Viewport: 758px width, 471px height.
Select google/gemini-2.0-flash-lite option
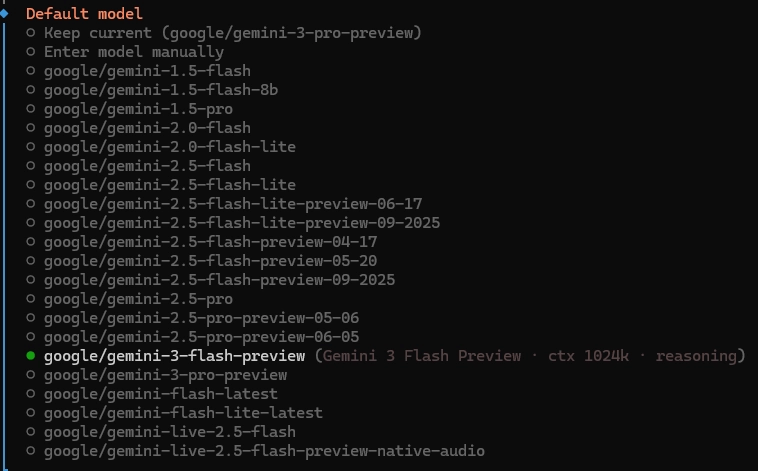pyautogui.click(x=169, y=147)
